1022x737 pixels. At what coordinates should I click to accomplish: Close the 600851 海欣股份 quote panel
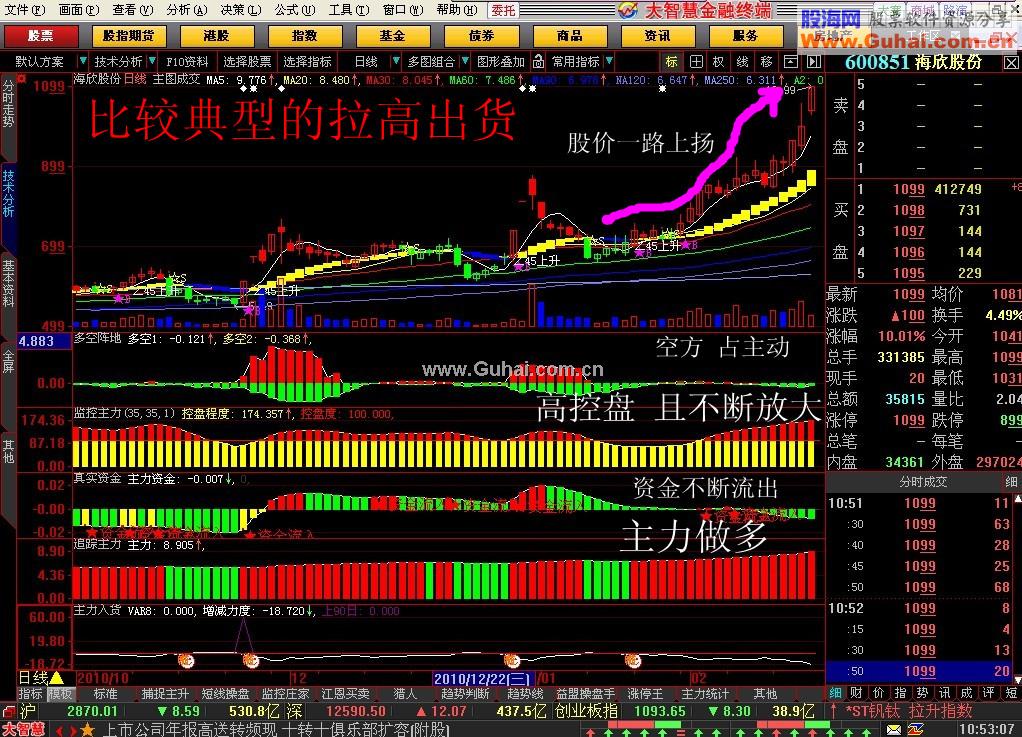point(1011,63)
